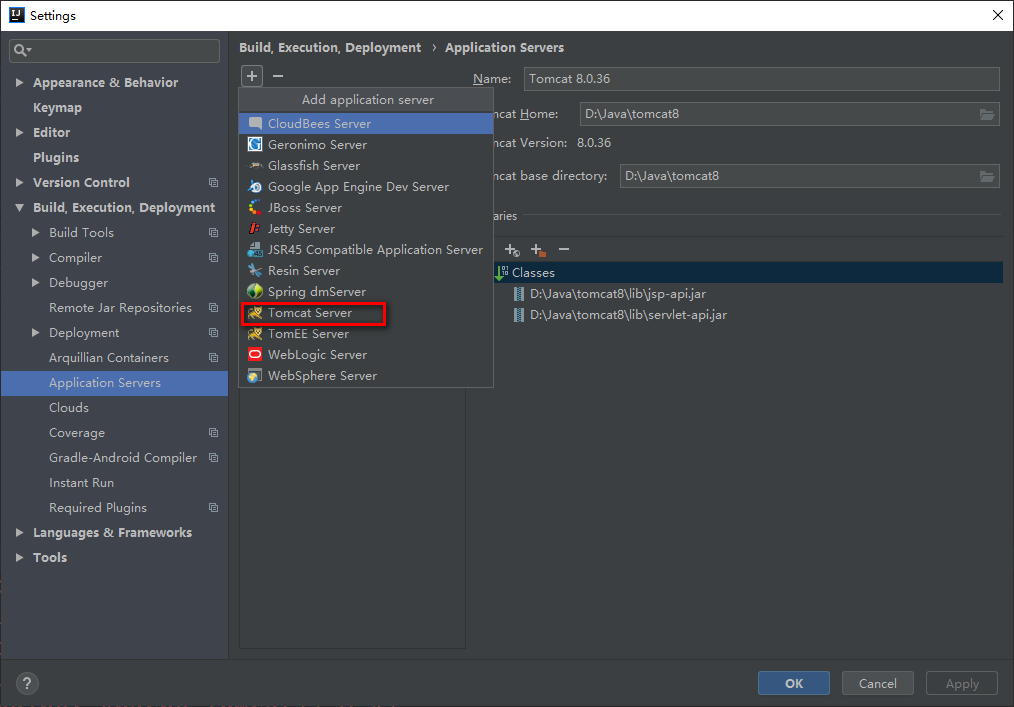1014x707 pixels.
Task: Click the Name field Tomcat 8.0.36
Action: click(x=762, y=79)
